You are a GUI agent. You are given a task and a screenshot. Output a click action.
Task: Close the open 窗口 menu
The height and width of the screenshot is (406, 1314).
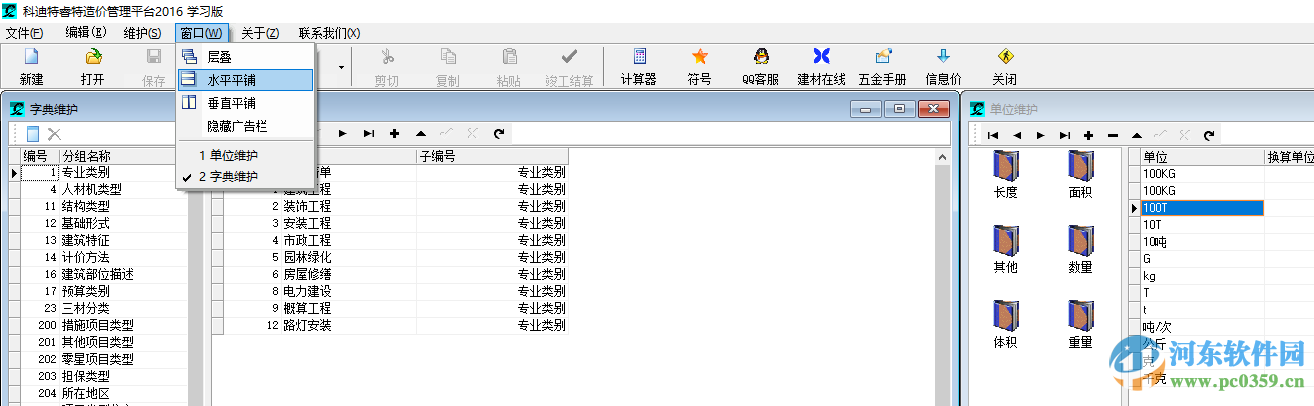coord(202,33)
